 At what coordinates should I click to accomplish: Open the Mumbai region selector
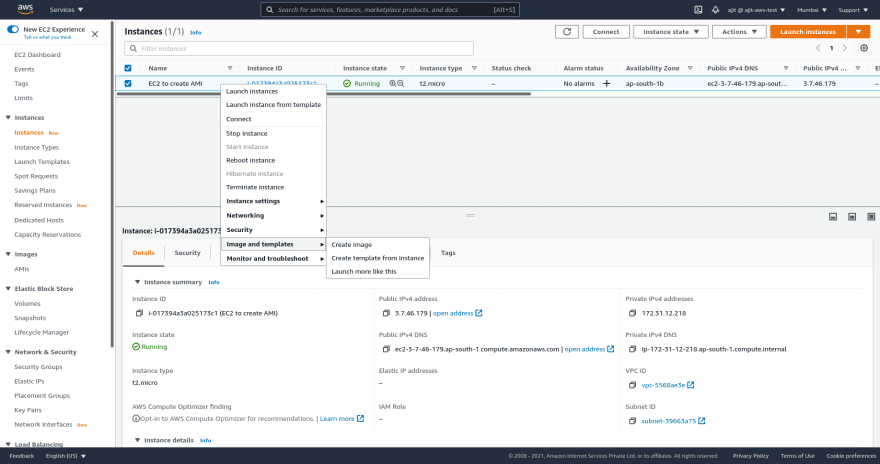point(812,10)
